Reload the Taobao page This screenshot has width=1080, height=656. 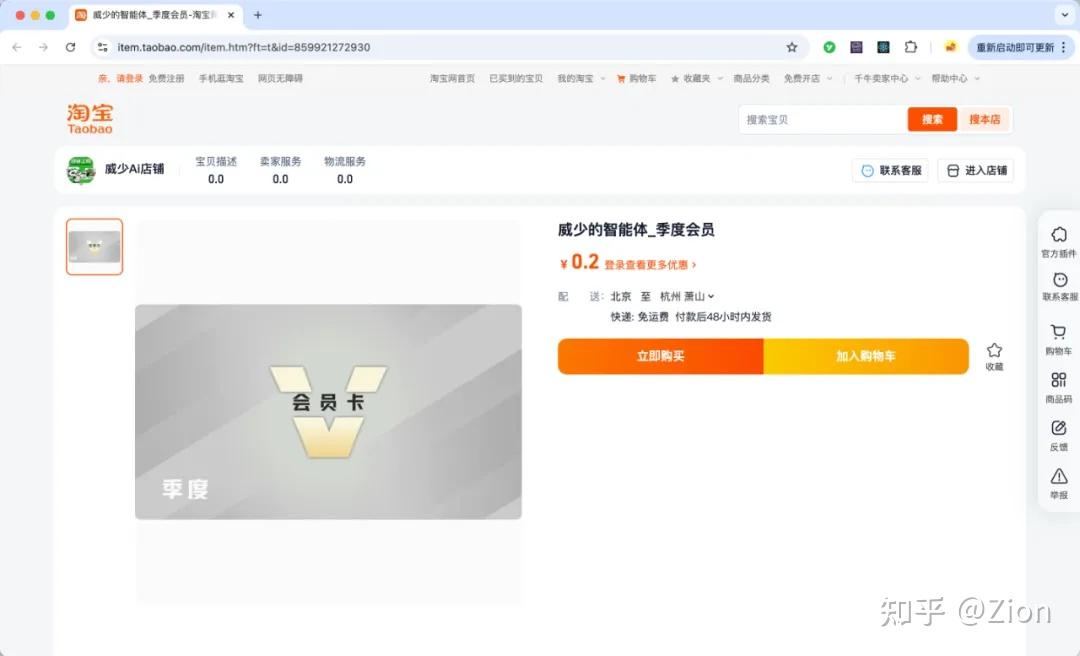pos(70,48)
